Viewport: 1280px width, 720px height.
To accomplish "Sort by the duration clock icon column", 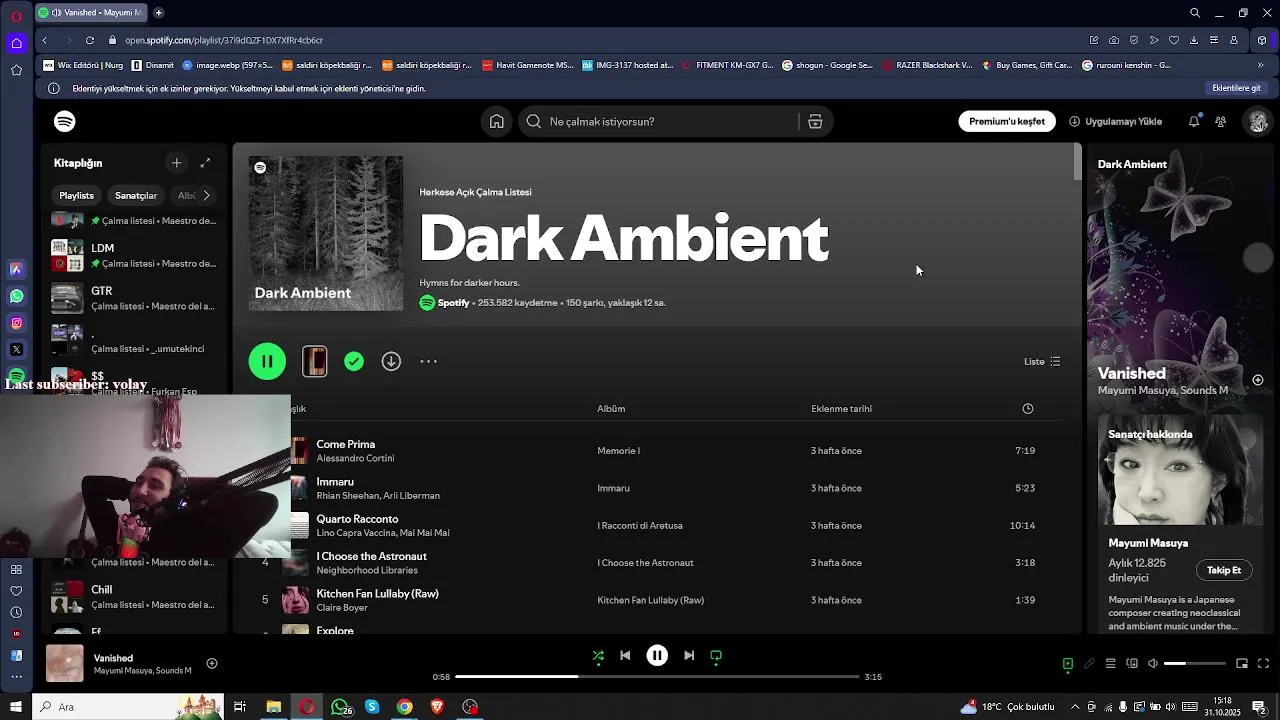I will [x=1028, y=408].
